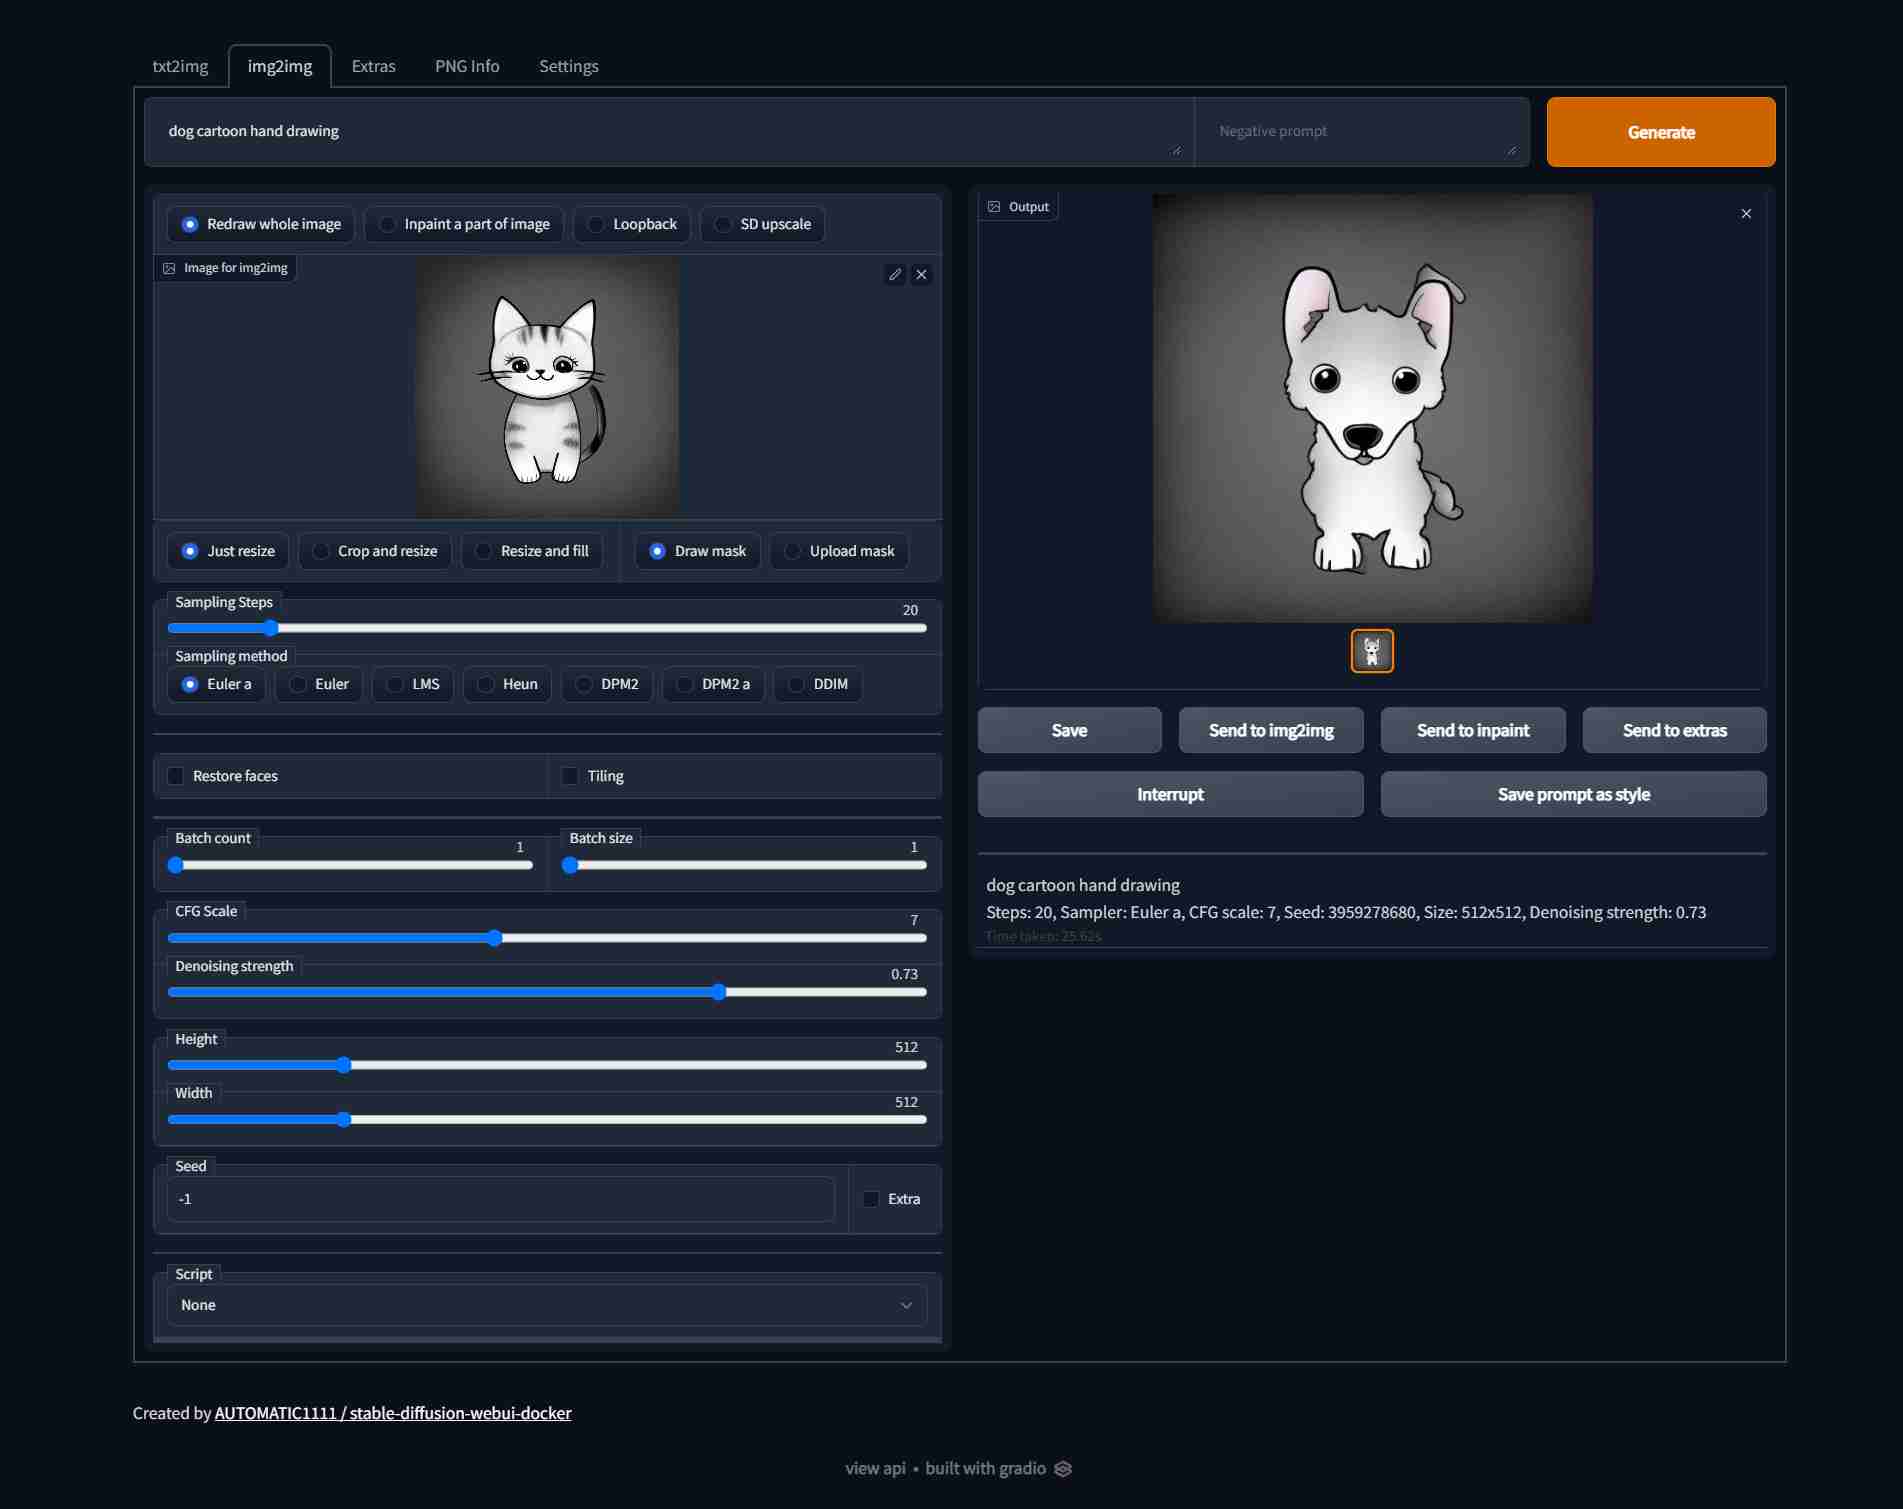
Task: Clear the uploaded cat image using its × icon
Action: pyautogui.click(x=921, y=274)
